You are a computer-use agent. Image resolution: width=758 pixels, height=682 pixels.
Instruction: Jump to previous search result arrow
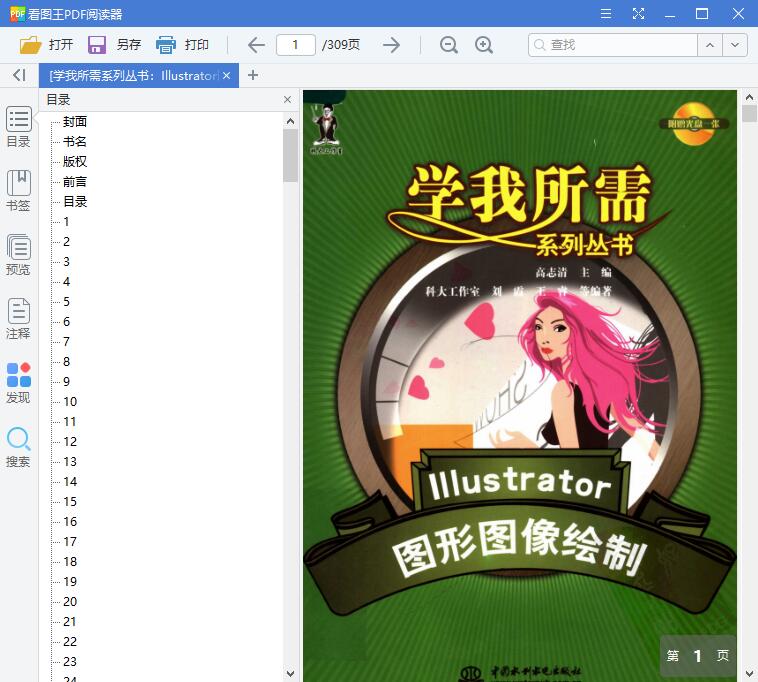pos(710,45)
